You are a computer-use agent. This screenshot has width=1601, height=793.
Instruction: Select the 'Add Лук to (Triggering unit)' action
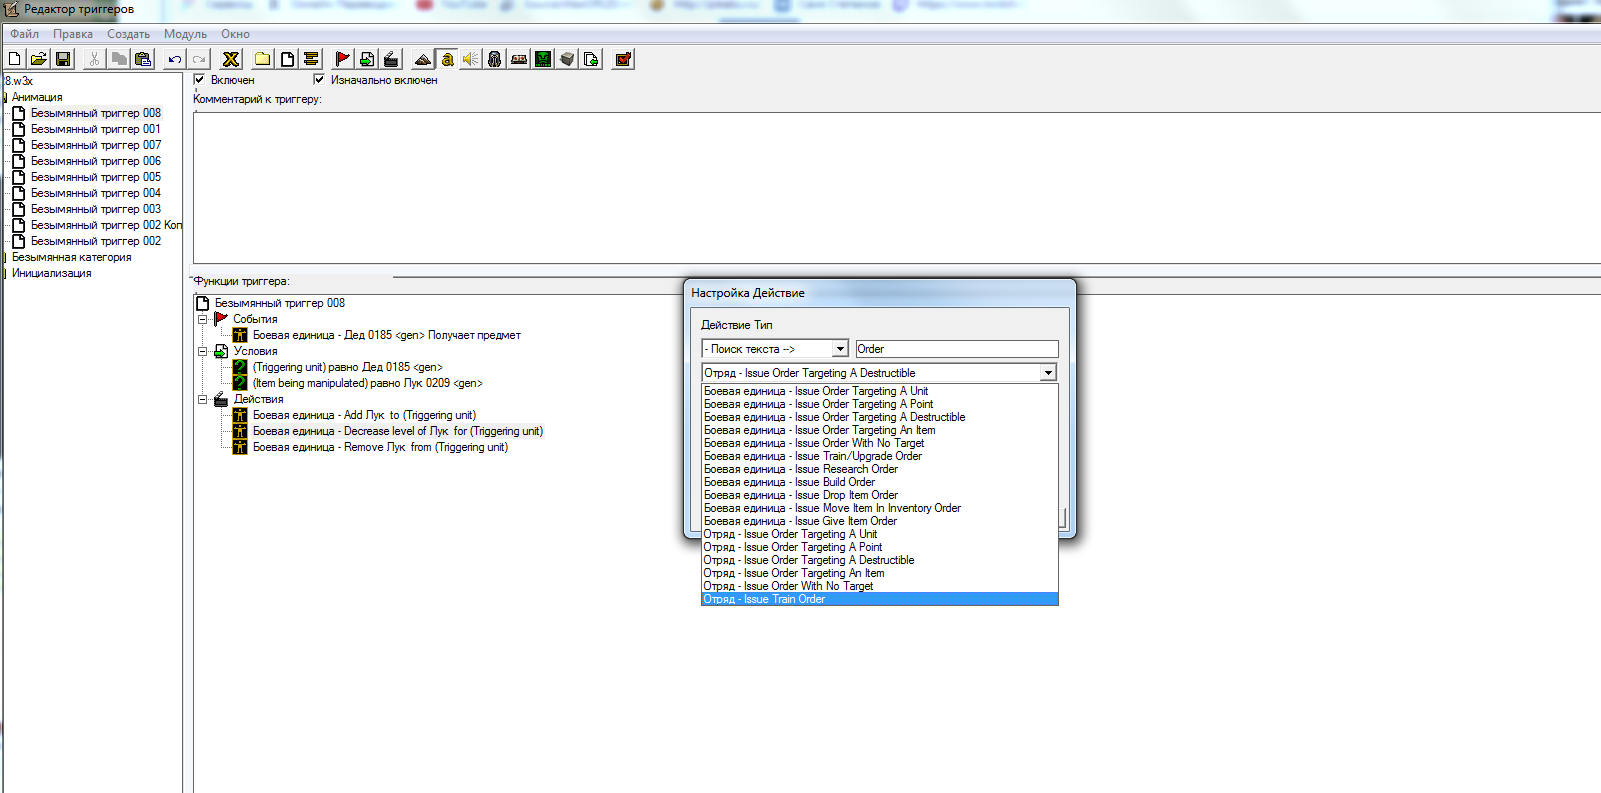pos(364,415)
